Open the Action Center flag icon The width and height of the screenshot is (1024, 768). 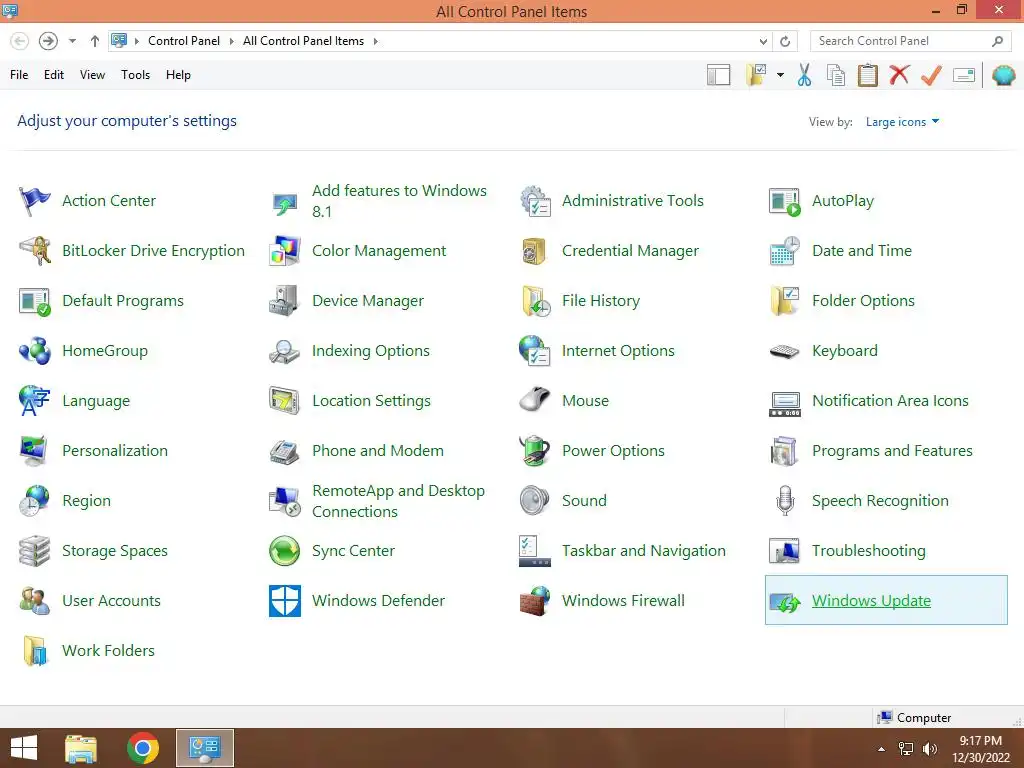coord(34,200)
